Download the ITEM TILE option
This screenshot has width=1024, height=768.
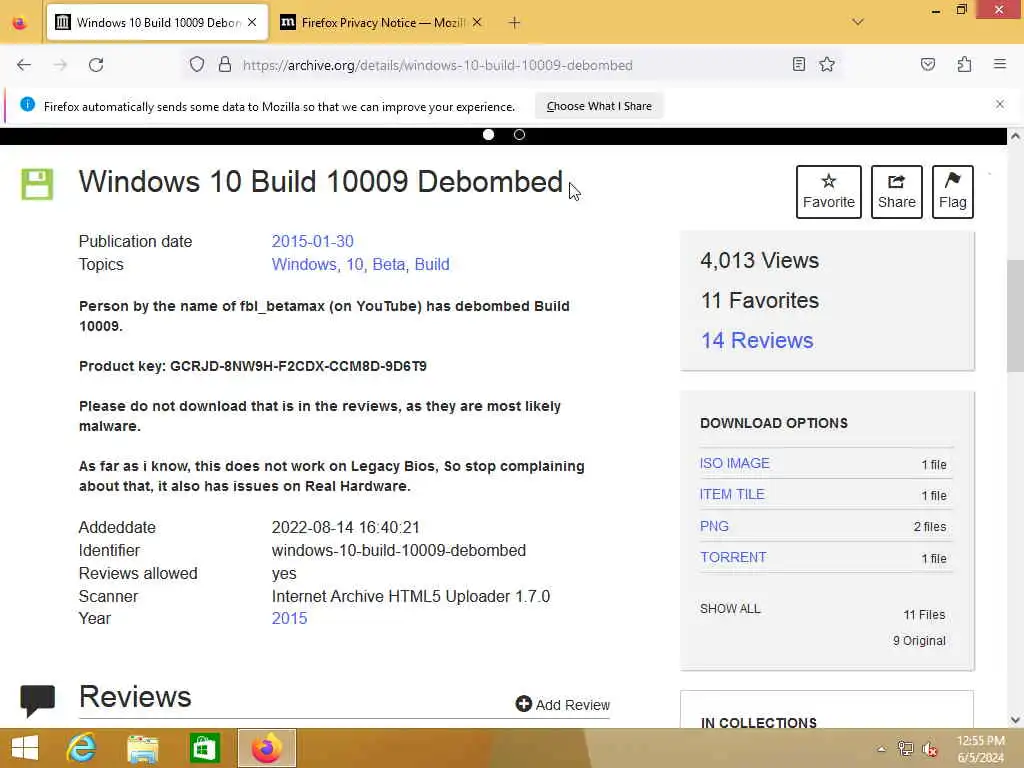coord(731,494)
